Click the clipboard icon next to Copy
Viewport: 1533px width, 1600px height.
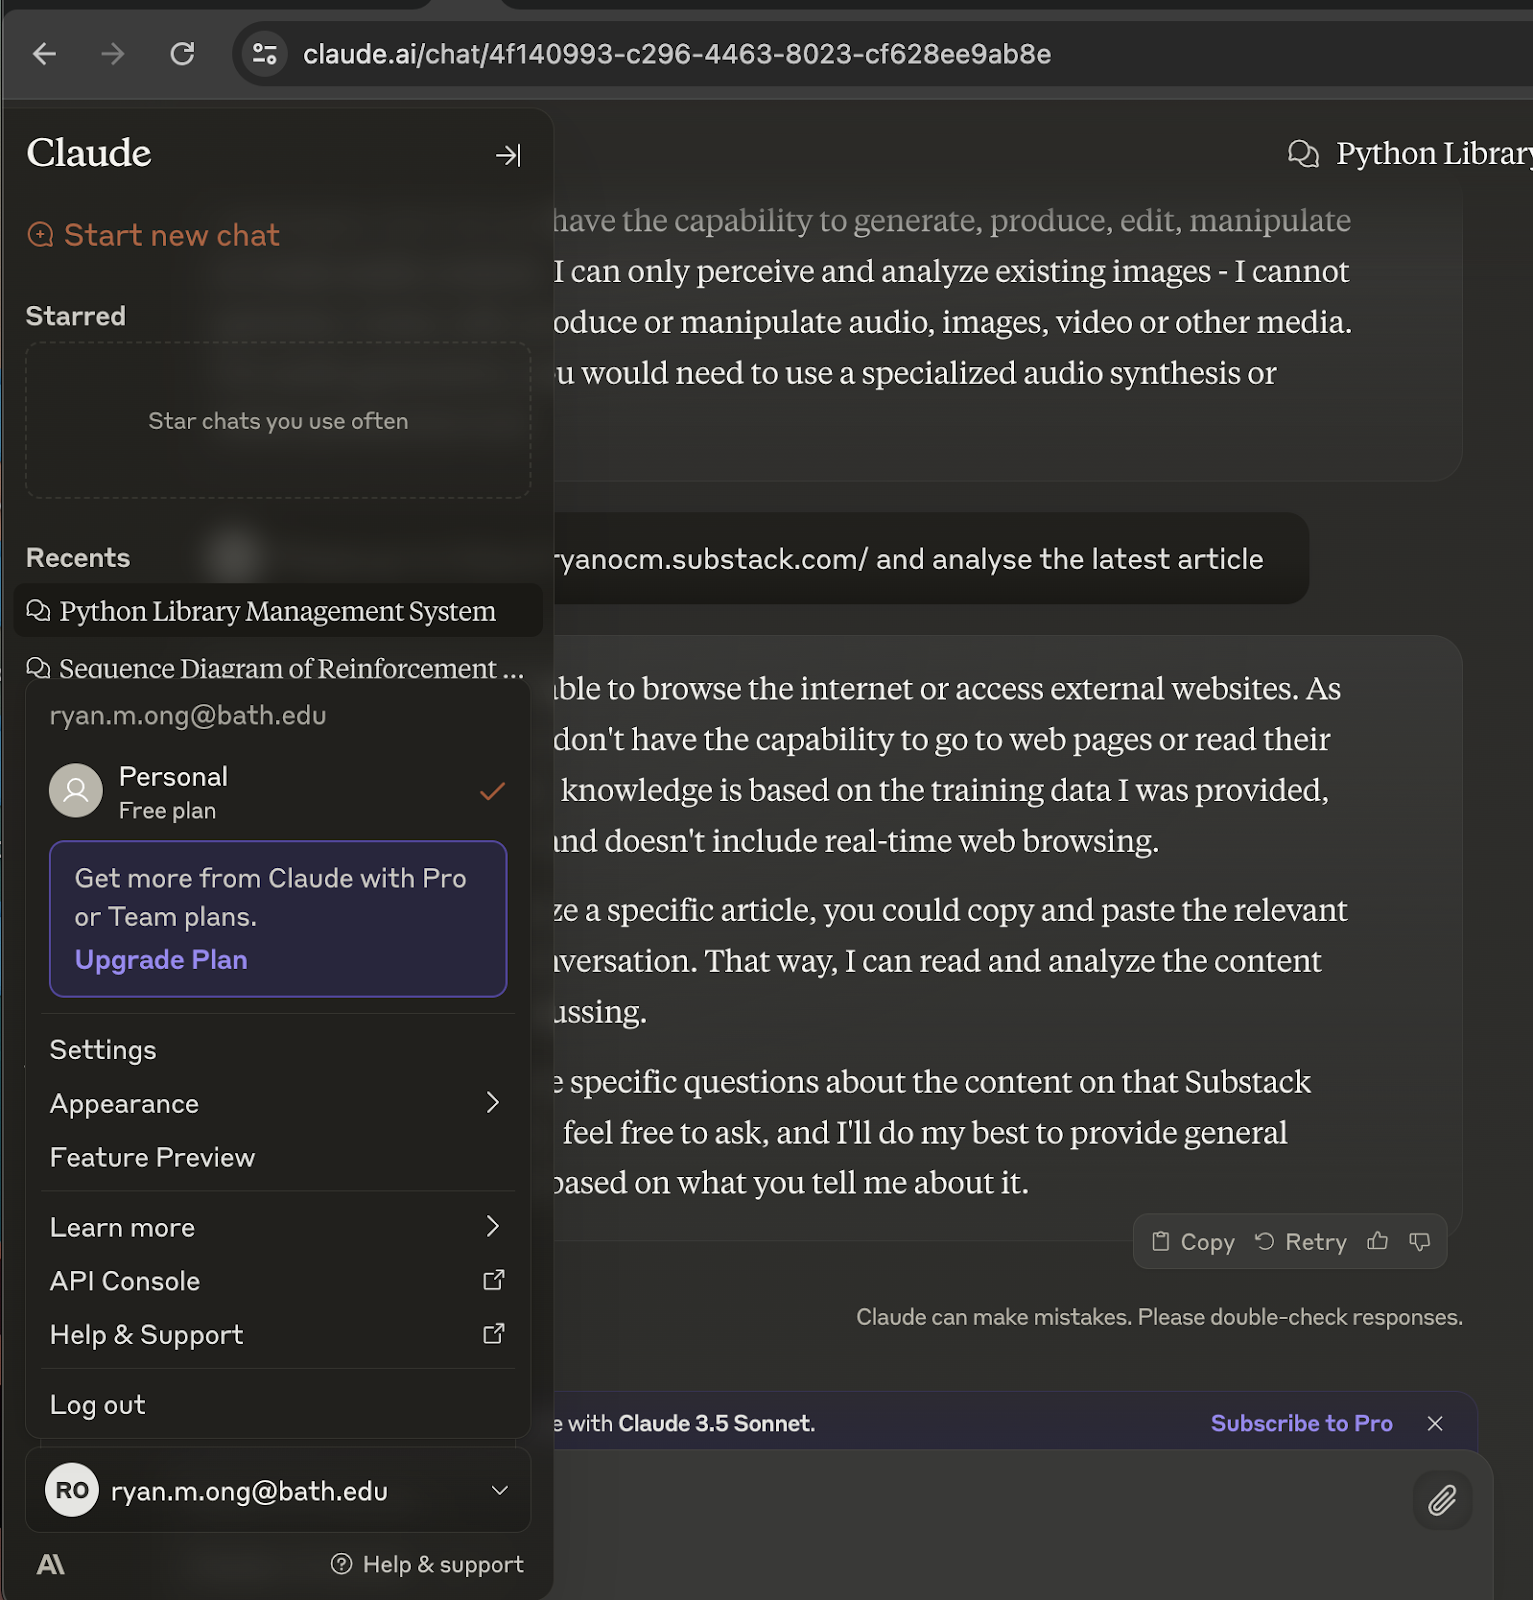point(1160,1241)
